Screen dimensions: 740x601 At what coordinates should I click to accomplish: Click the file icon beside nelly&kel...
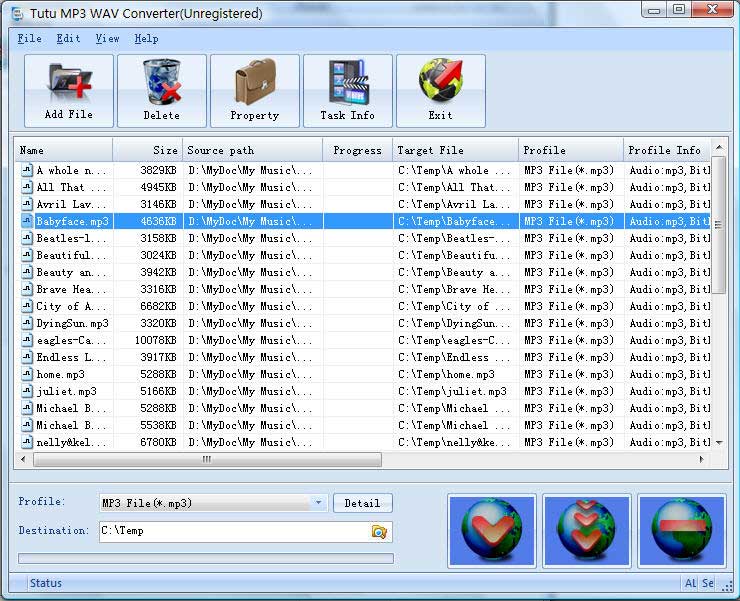(27, 442)
